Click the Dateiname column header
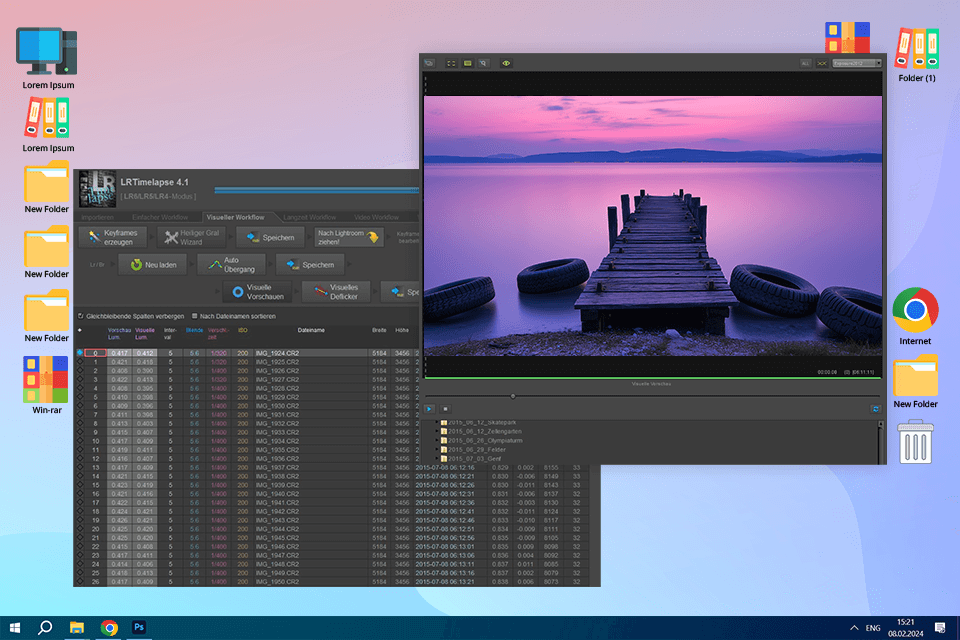The image size is (960, 640). pos(311,330)
